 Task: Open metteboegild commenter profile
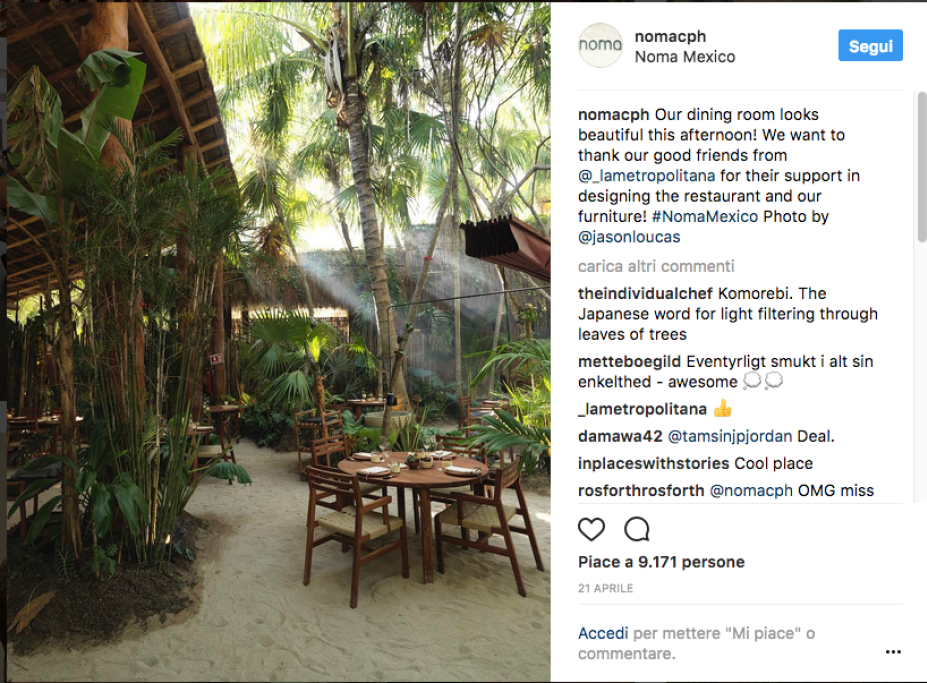coord(626,361)
